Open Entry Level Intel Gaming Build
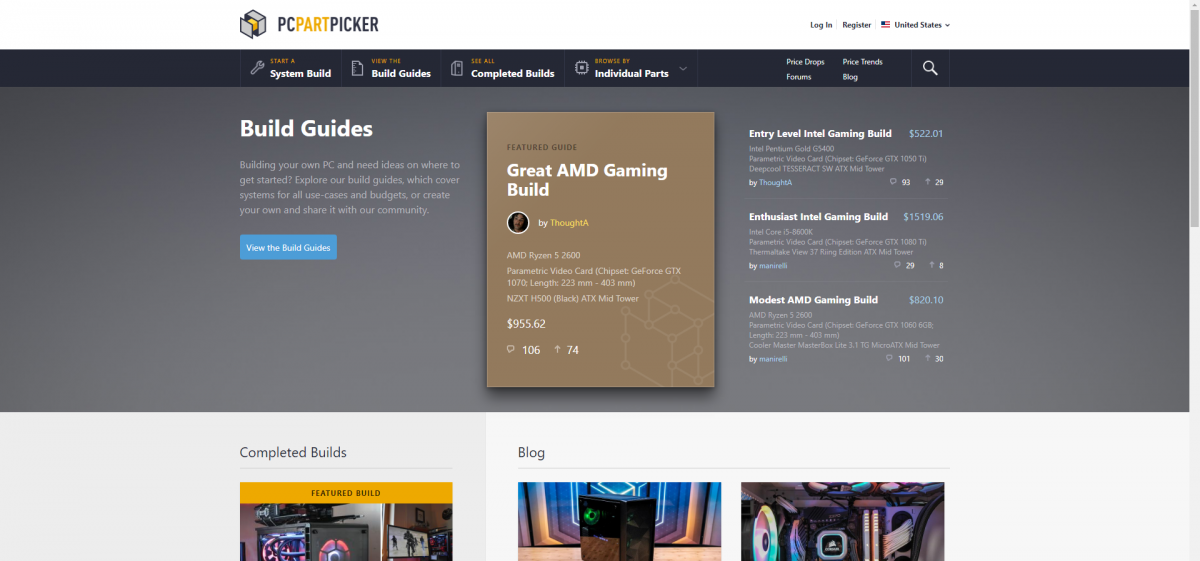1200x561 pixels. point(820,133)
